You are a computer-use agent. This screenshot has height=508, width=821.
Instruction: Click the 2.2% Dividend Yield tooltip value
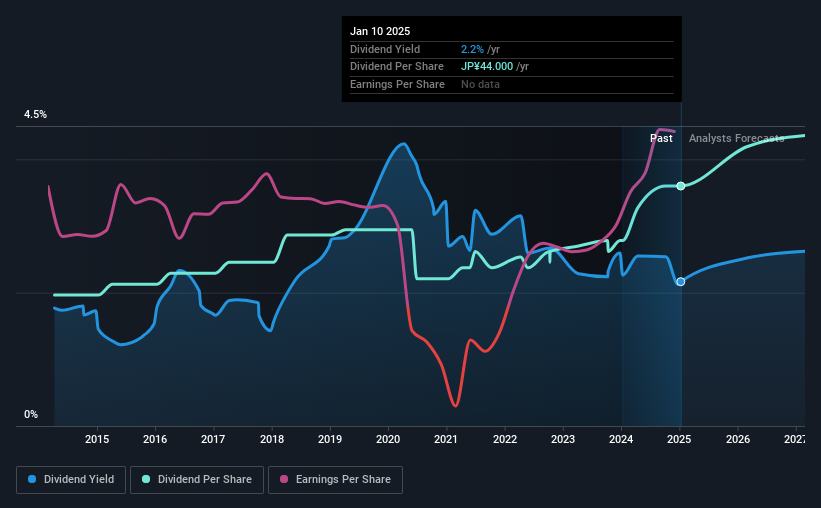(x=472, y=49)
